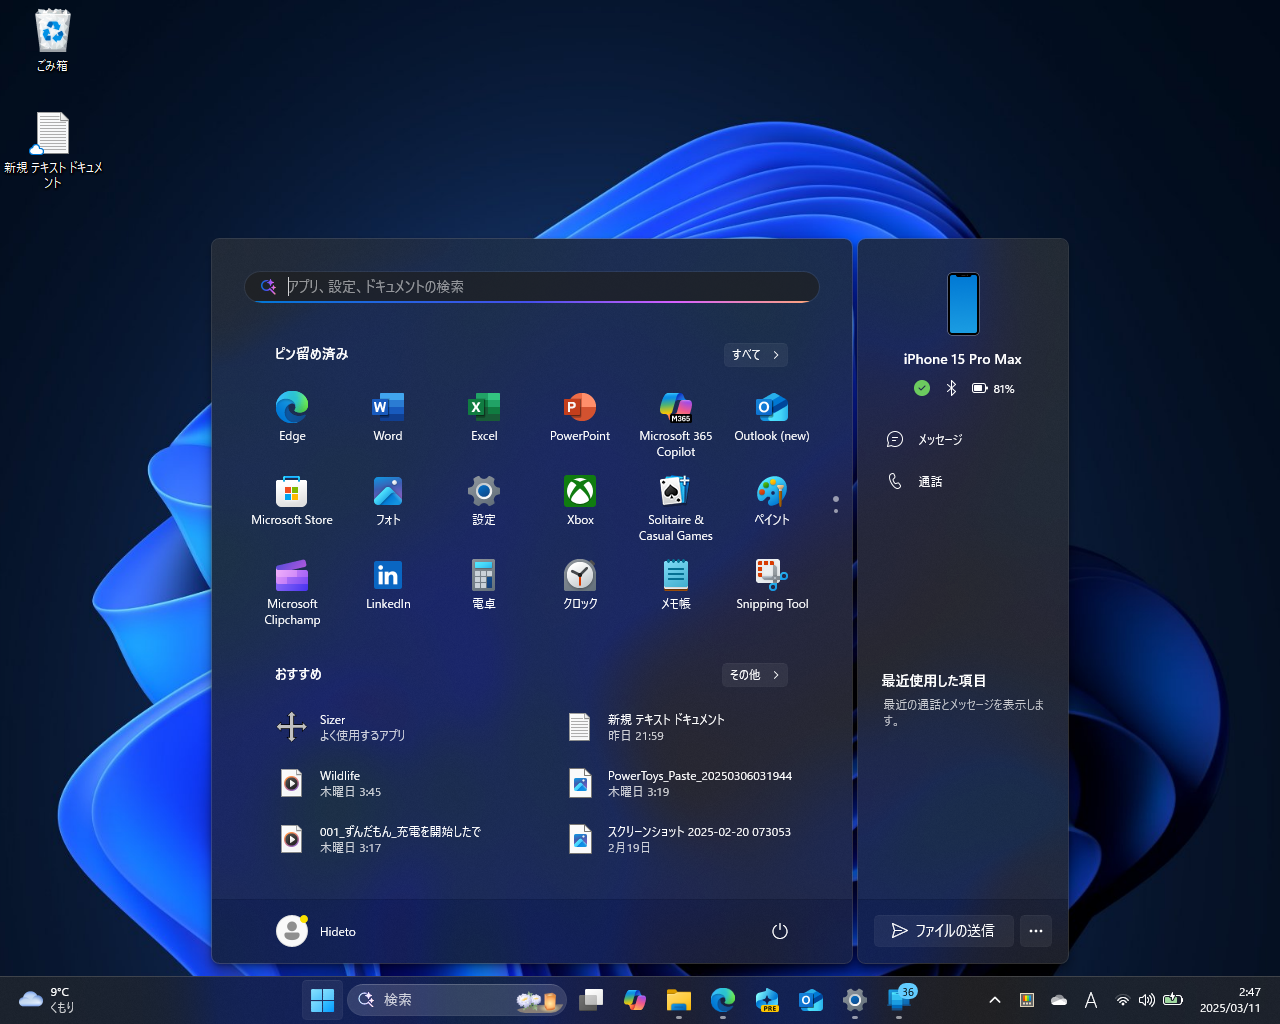Open OneDrive cloud tray icon
The image size is (1280, 1024).
pos(1059,1000)
